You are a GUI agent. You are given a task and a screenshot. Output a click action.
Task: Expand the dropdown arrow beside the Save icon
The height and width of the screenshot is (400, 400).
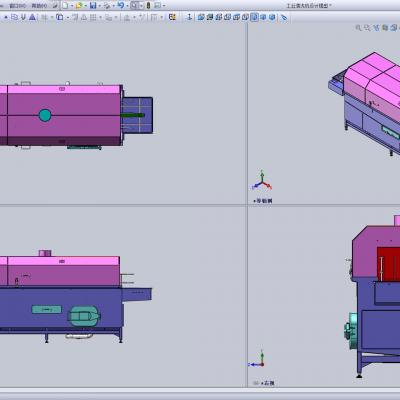pyautogui.click(x=100, y=6)
